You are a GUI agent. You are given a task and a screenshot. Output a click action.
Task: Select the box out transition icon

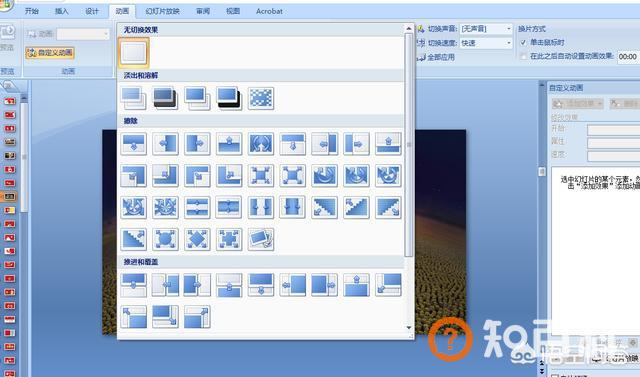pos(293,175)
